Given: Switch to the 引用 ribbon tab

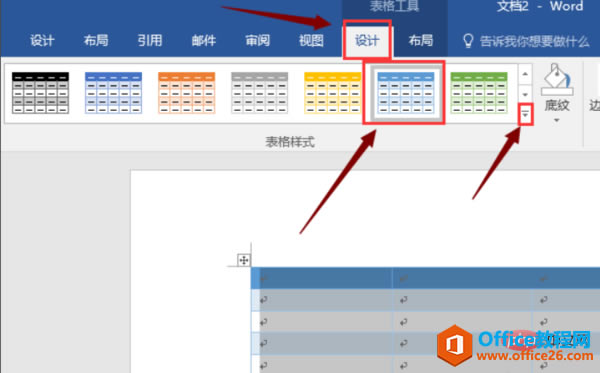Looking at the screenshot, I should (x=150, y=40).
